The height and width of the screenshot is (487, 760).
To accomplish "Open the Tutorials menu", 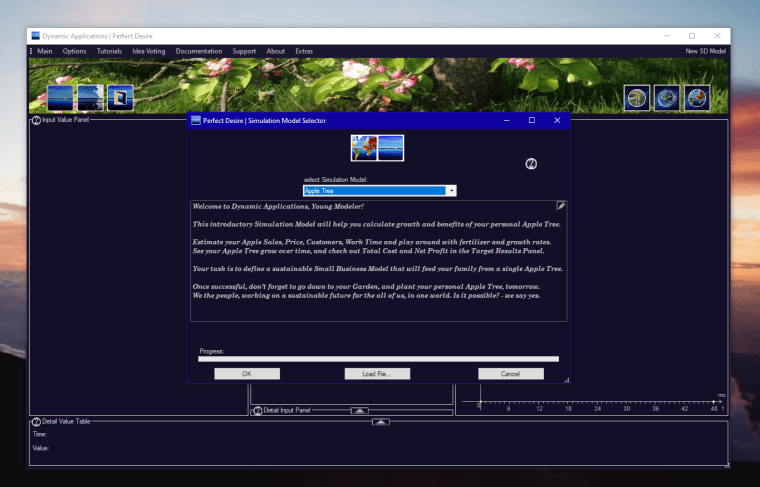I will 109,51.
